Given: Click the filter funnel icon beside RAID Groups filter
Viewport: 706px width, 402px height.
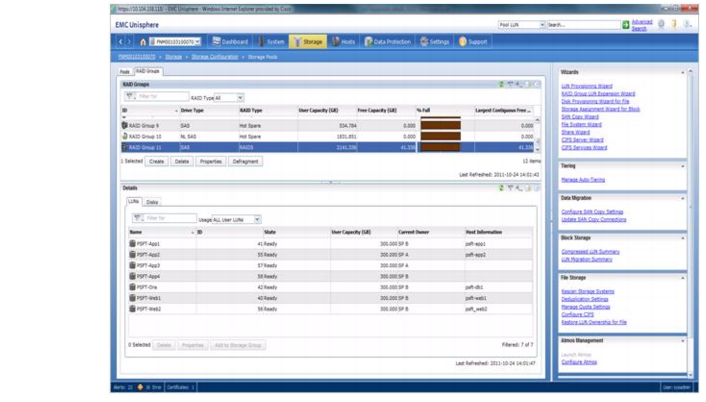Looking at the screenshot, I should pos(130,96).
